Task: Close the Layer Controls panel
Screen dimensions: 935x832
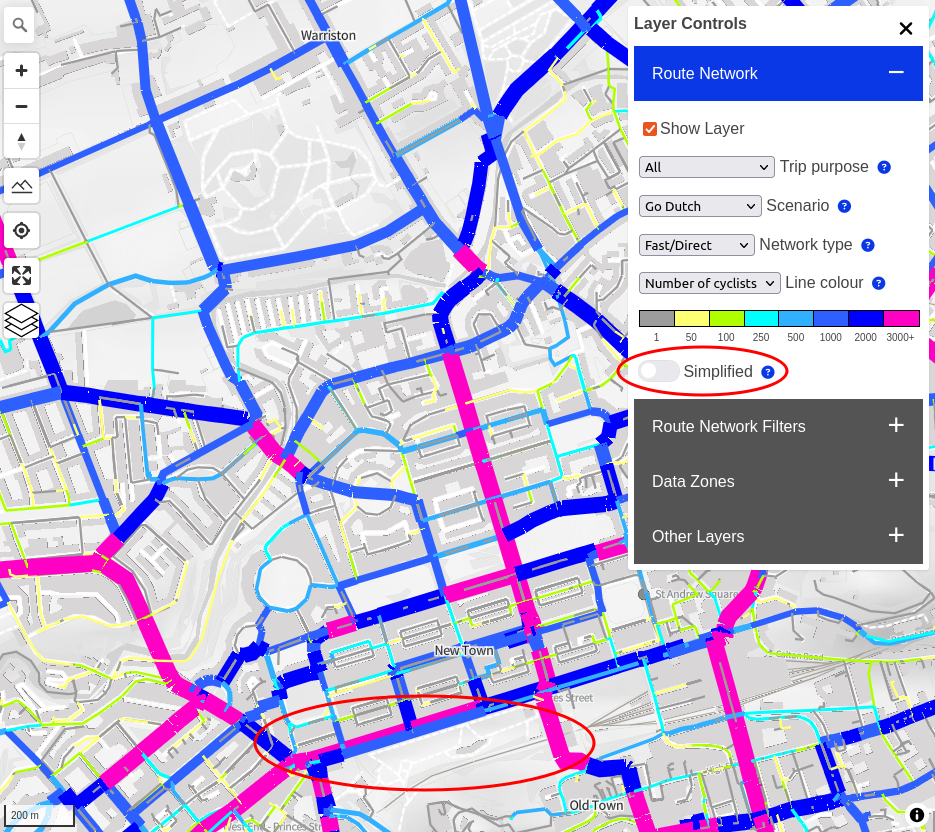Action: (906, 28)
